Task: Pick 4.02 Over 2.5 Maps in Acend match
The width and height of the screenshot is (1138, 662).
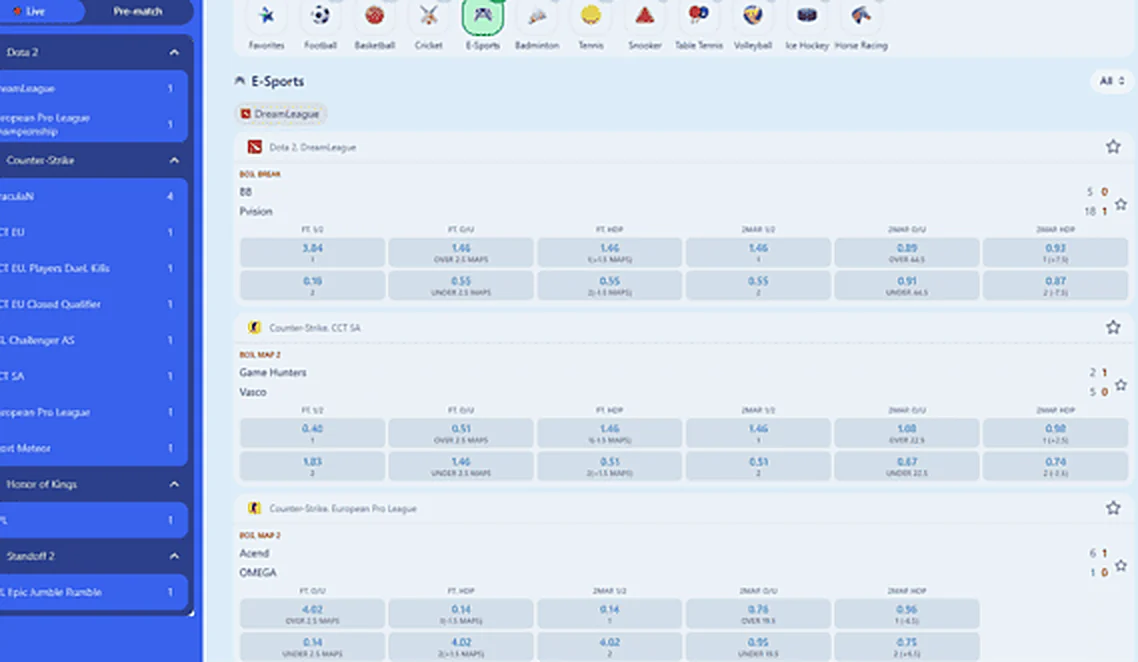Action: 312,614
